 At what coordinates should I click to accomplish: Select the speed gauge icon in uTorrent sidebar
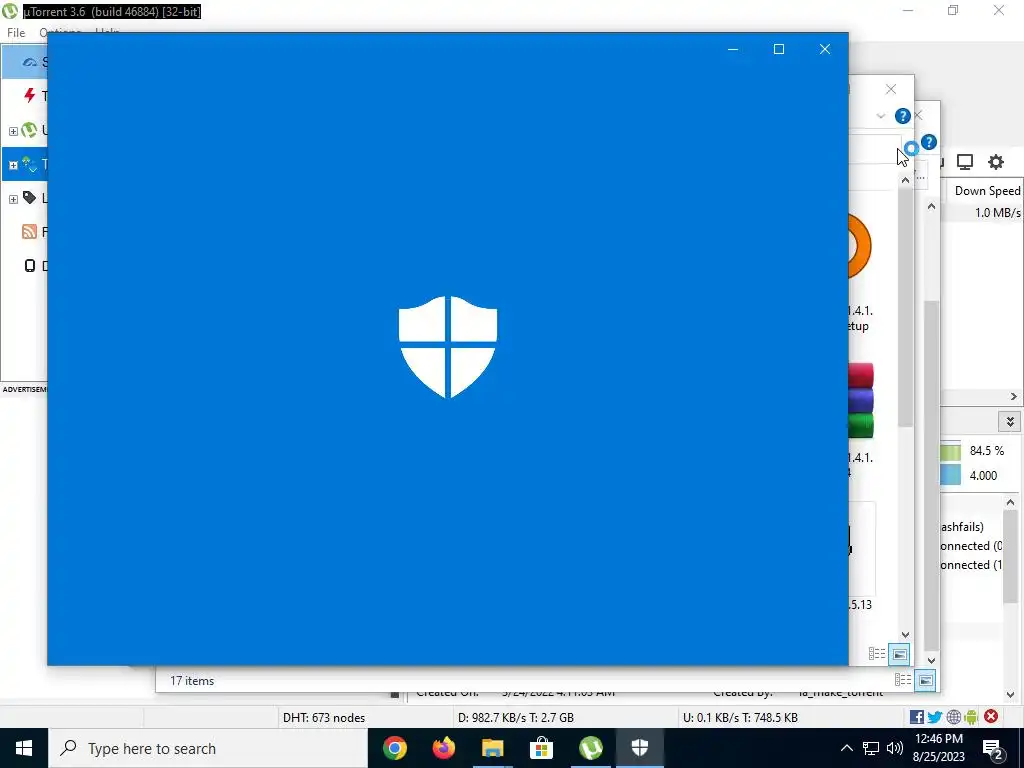pyautogui.click(x=29, y=62)
